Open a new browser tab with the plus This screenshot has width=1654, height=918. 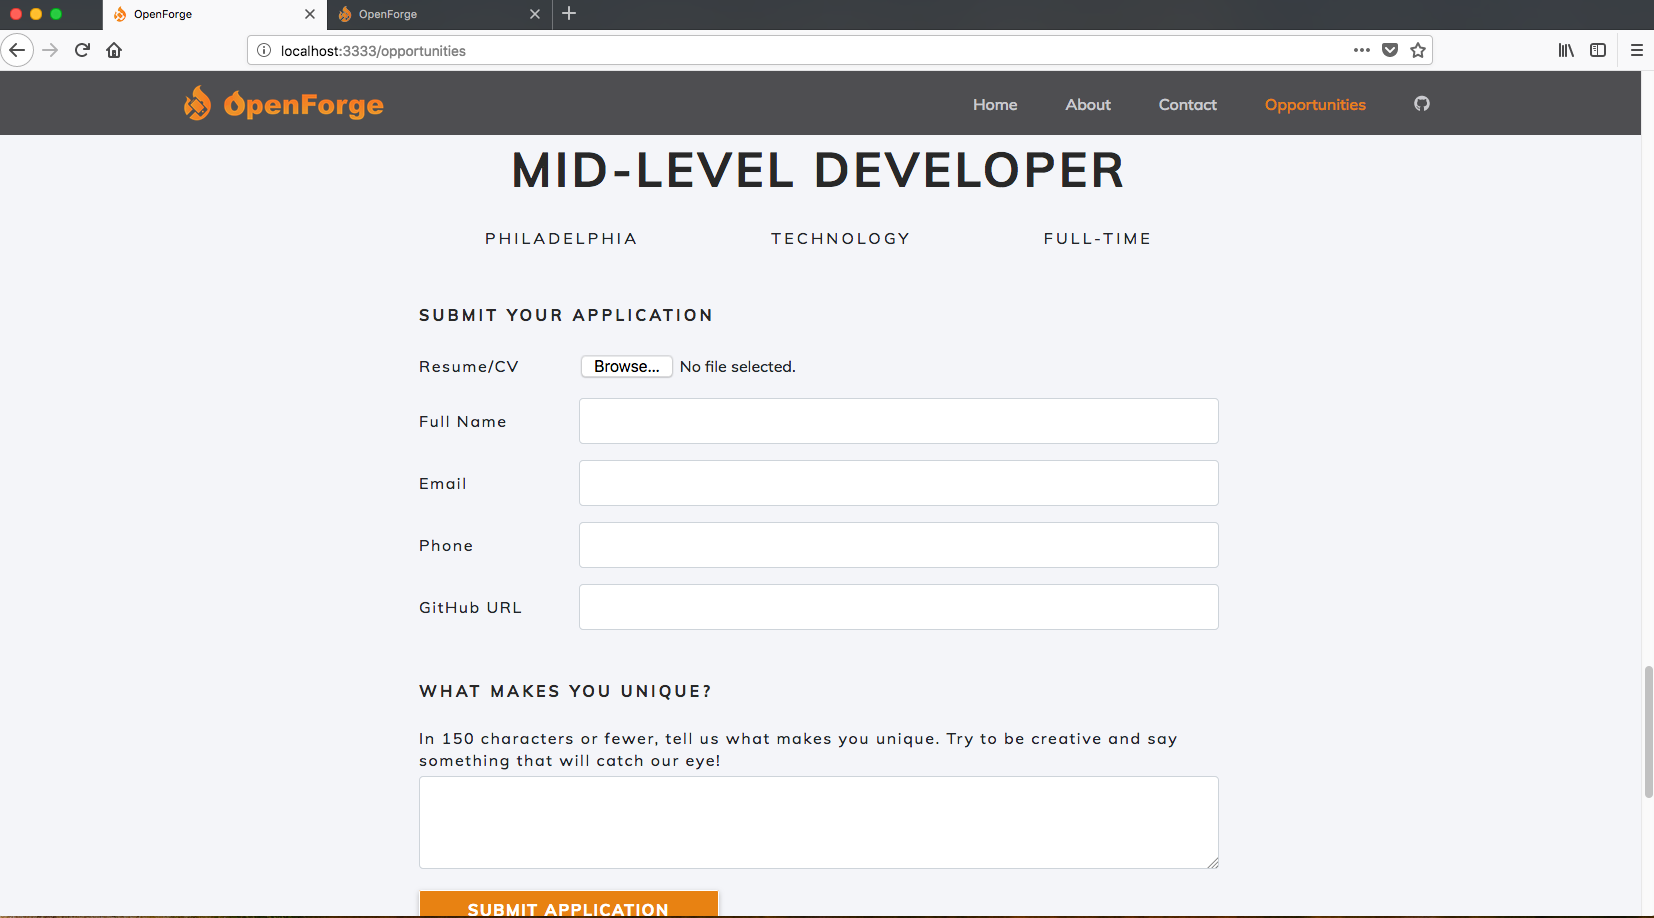click(570, 14)
